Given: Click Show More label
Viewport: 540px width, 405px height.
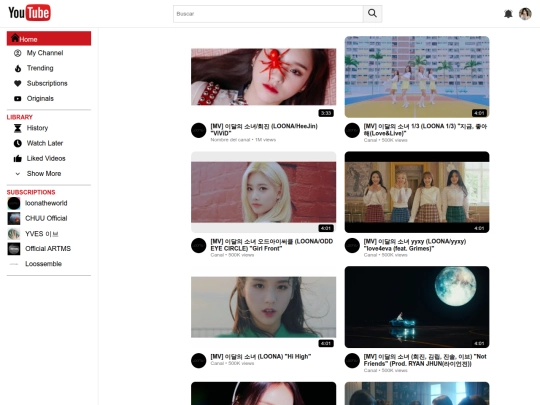Looking at the screenshot, I should [44, 174].
